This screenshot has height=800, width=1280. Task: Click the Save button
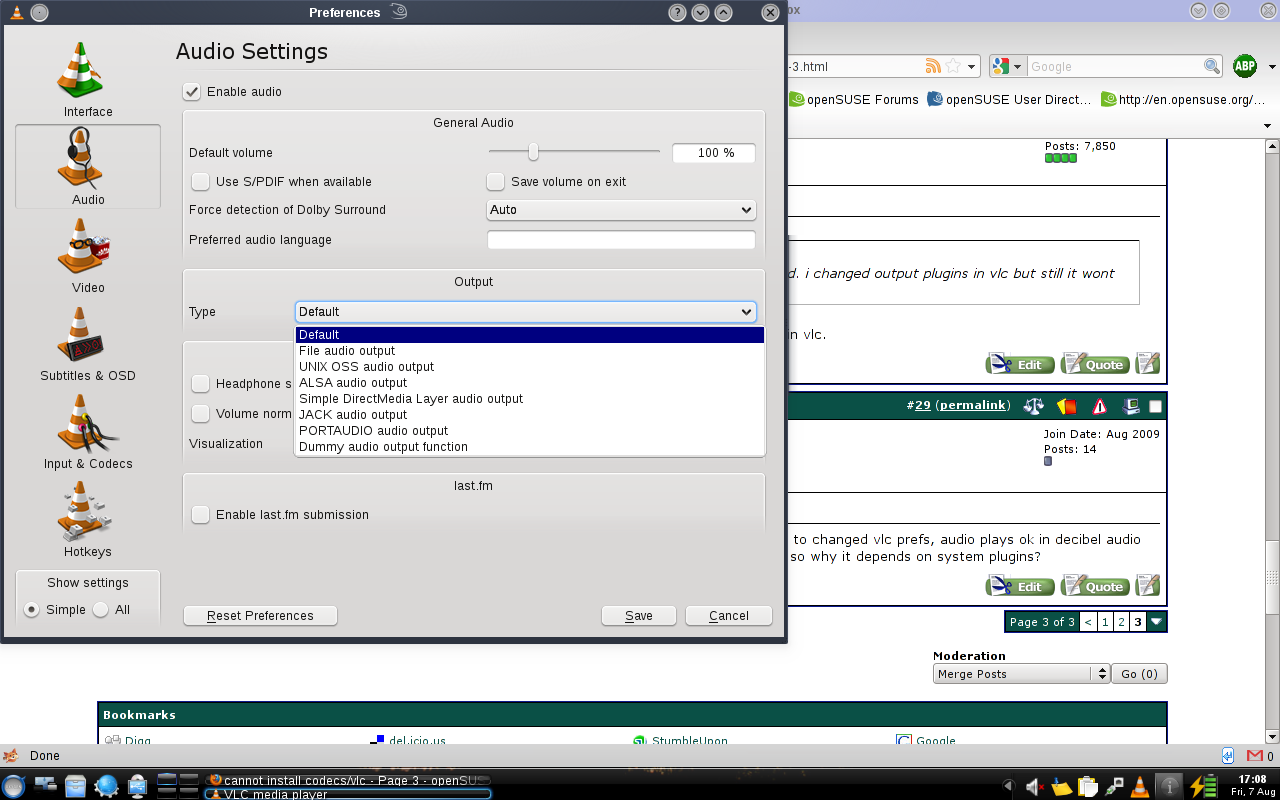point(639,616)
